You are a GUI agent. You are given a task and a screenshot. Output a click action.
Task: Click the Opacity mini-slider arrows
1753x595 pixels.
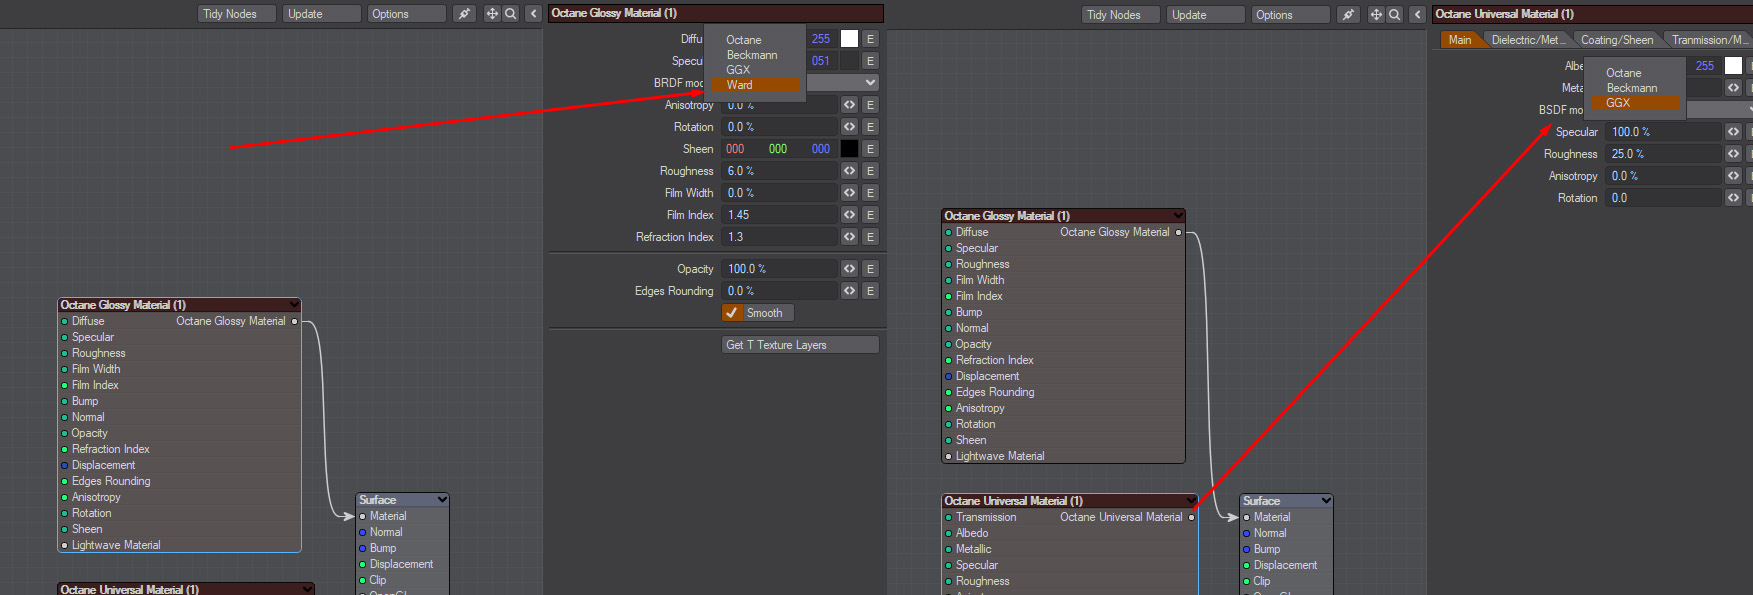point(849,269)
